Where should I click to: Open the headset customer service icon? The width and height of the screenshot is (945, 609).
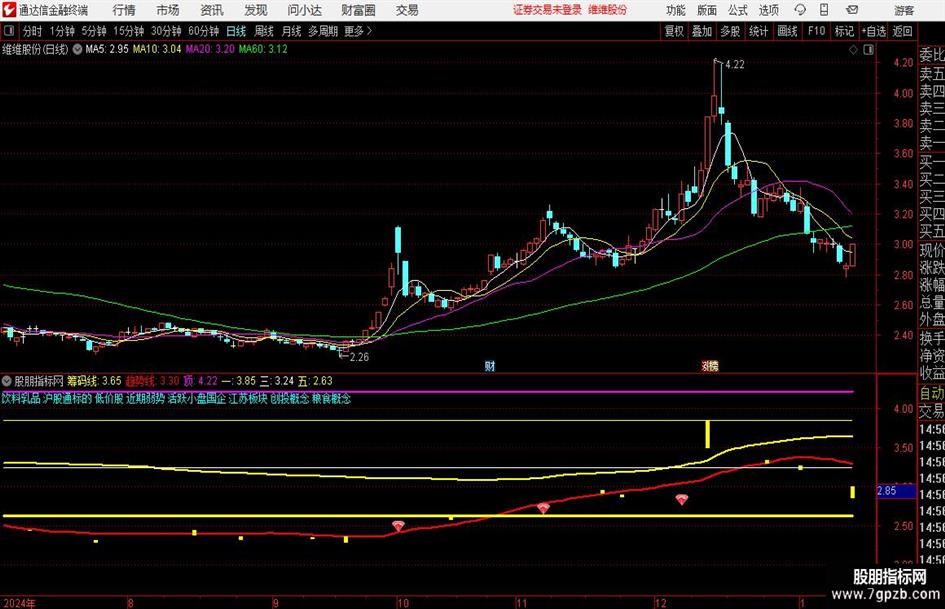coord(800,10)
